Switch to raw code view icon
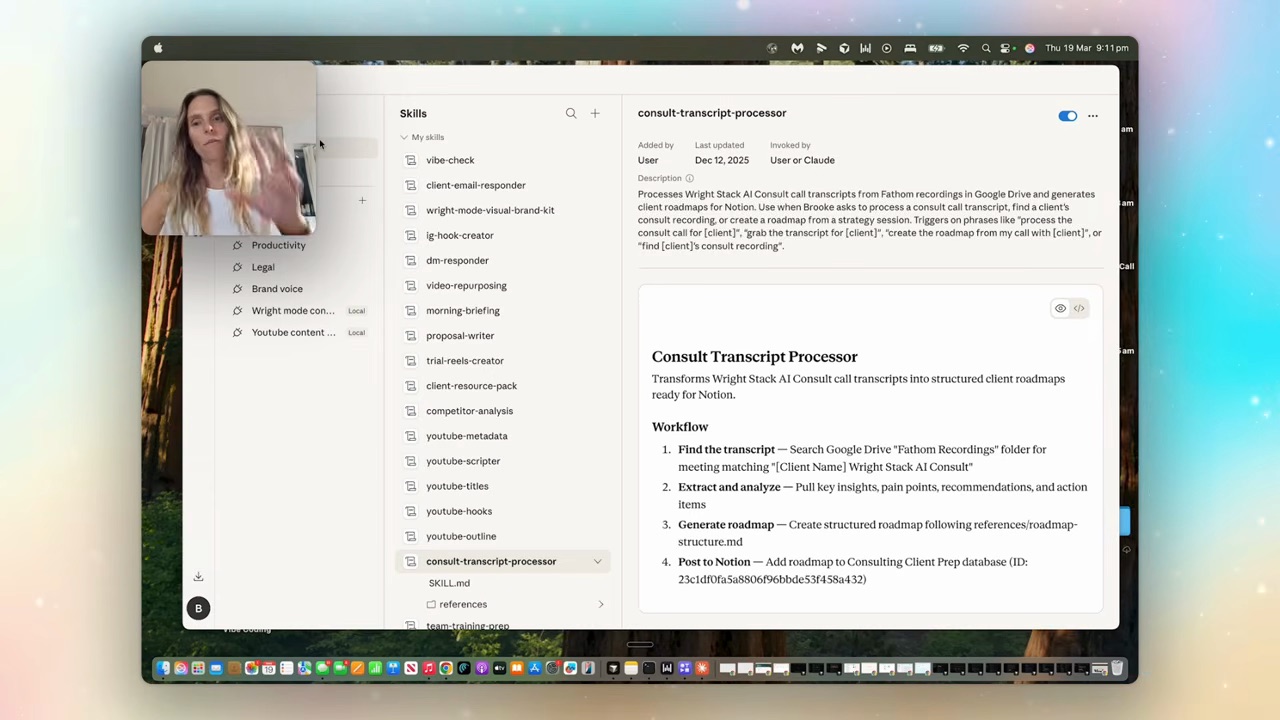1280x720 pixels. (x=1079, y=308)
